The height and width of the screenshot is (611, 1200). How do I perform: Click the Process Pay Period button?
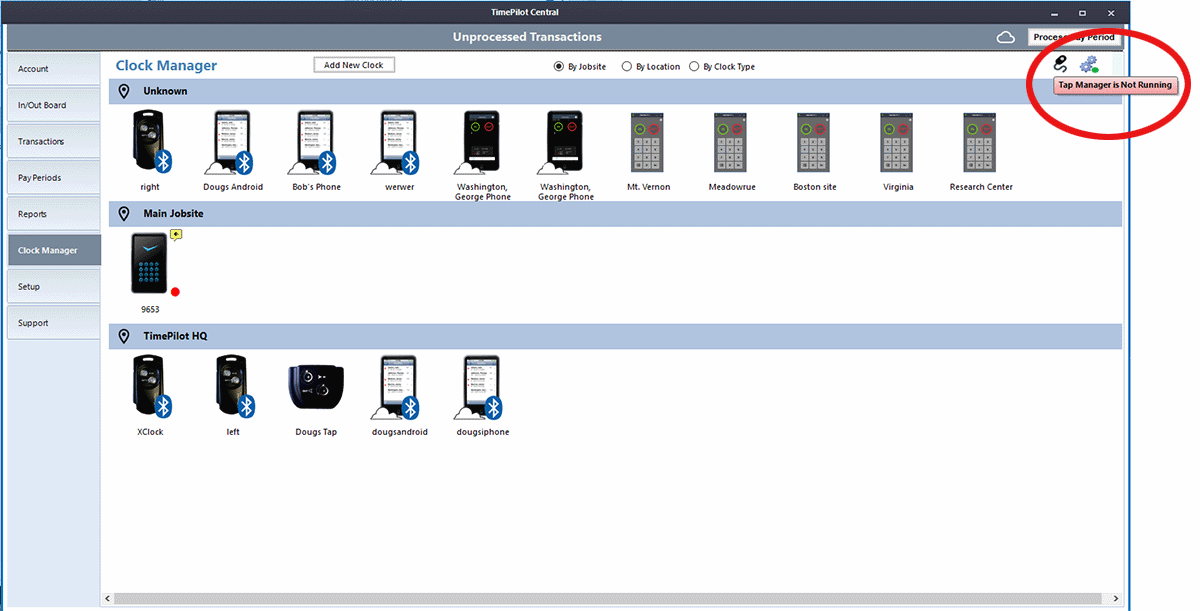point(1075,37)
